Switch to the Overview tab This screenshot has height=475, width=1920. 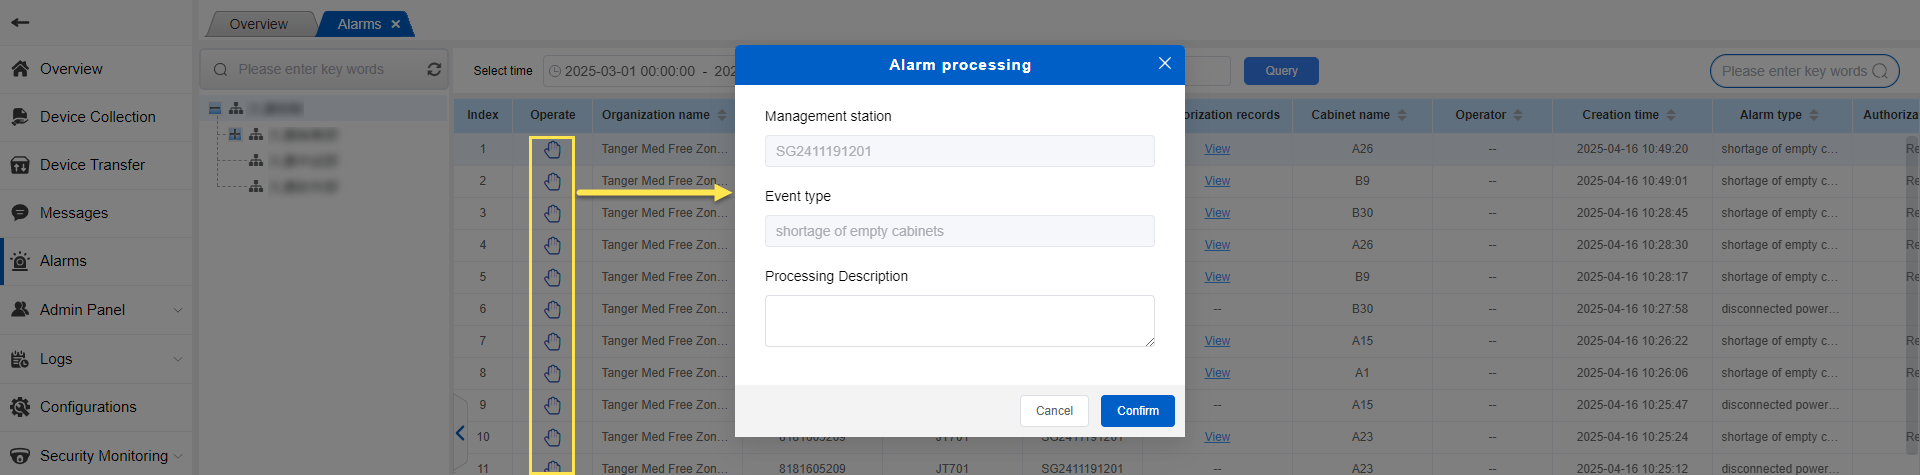258,24
